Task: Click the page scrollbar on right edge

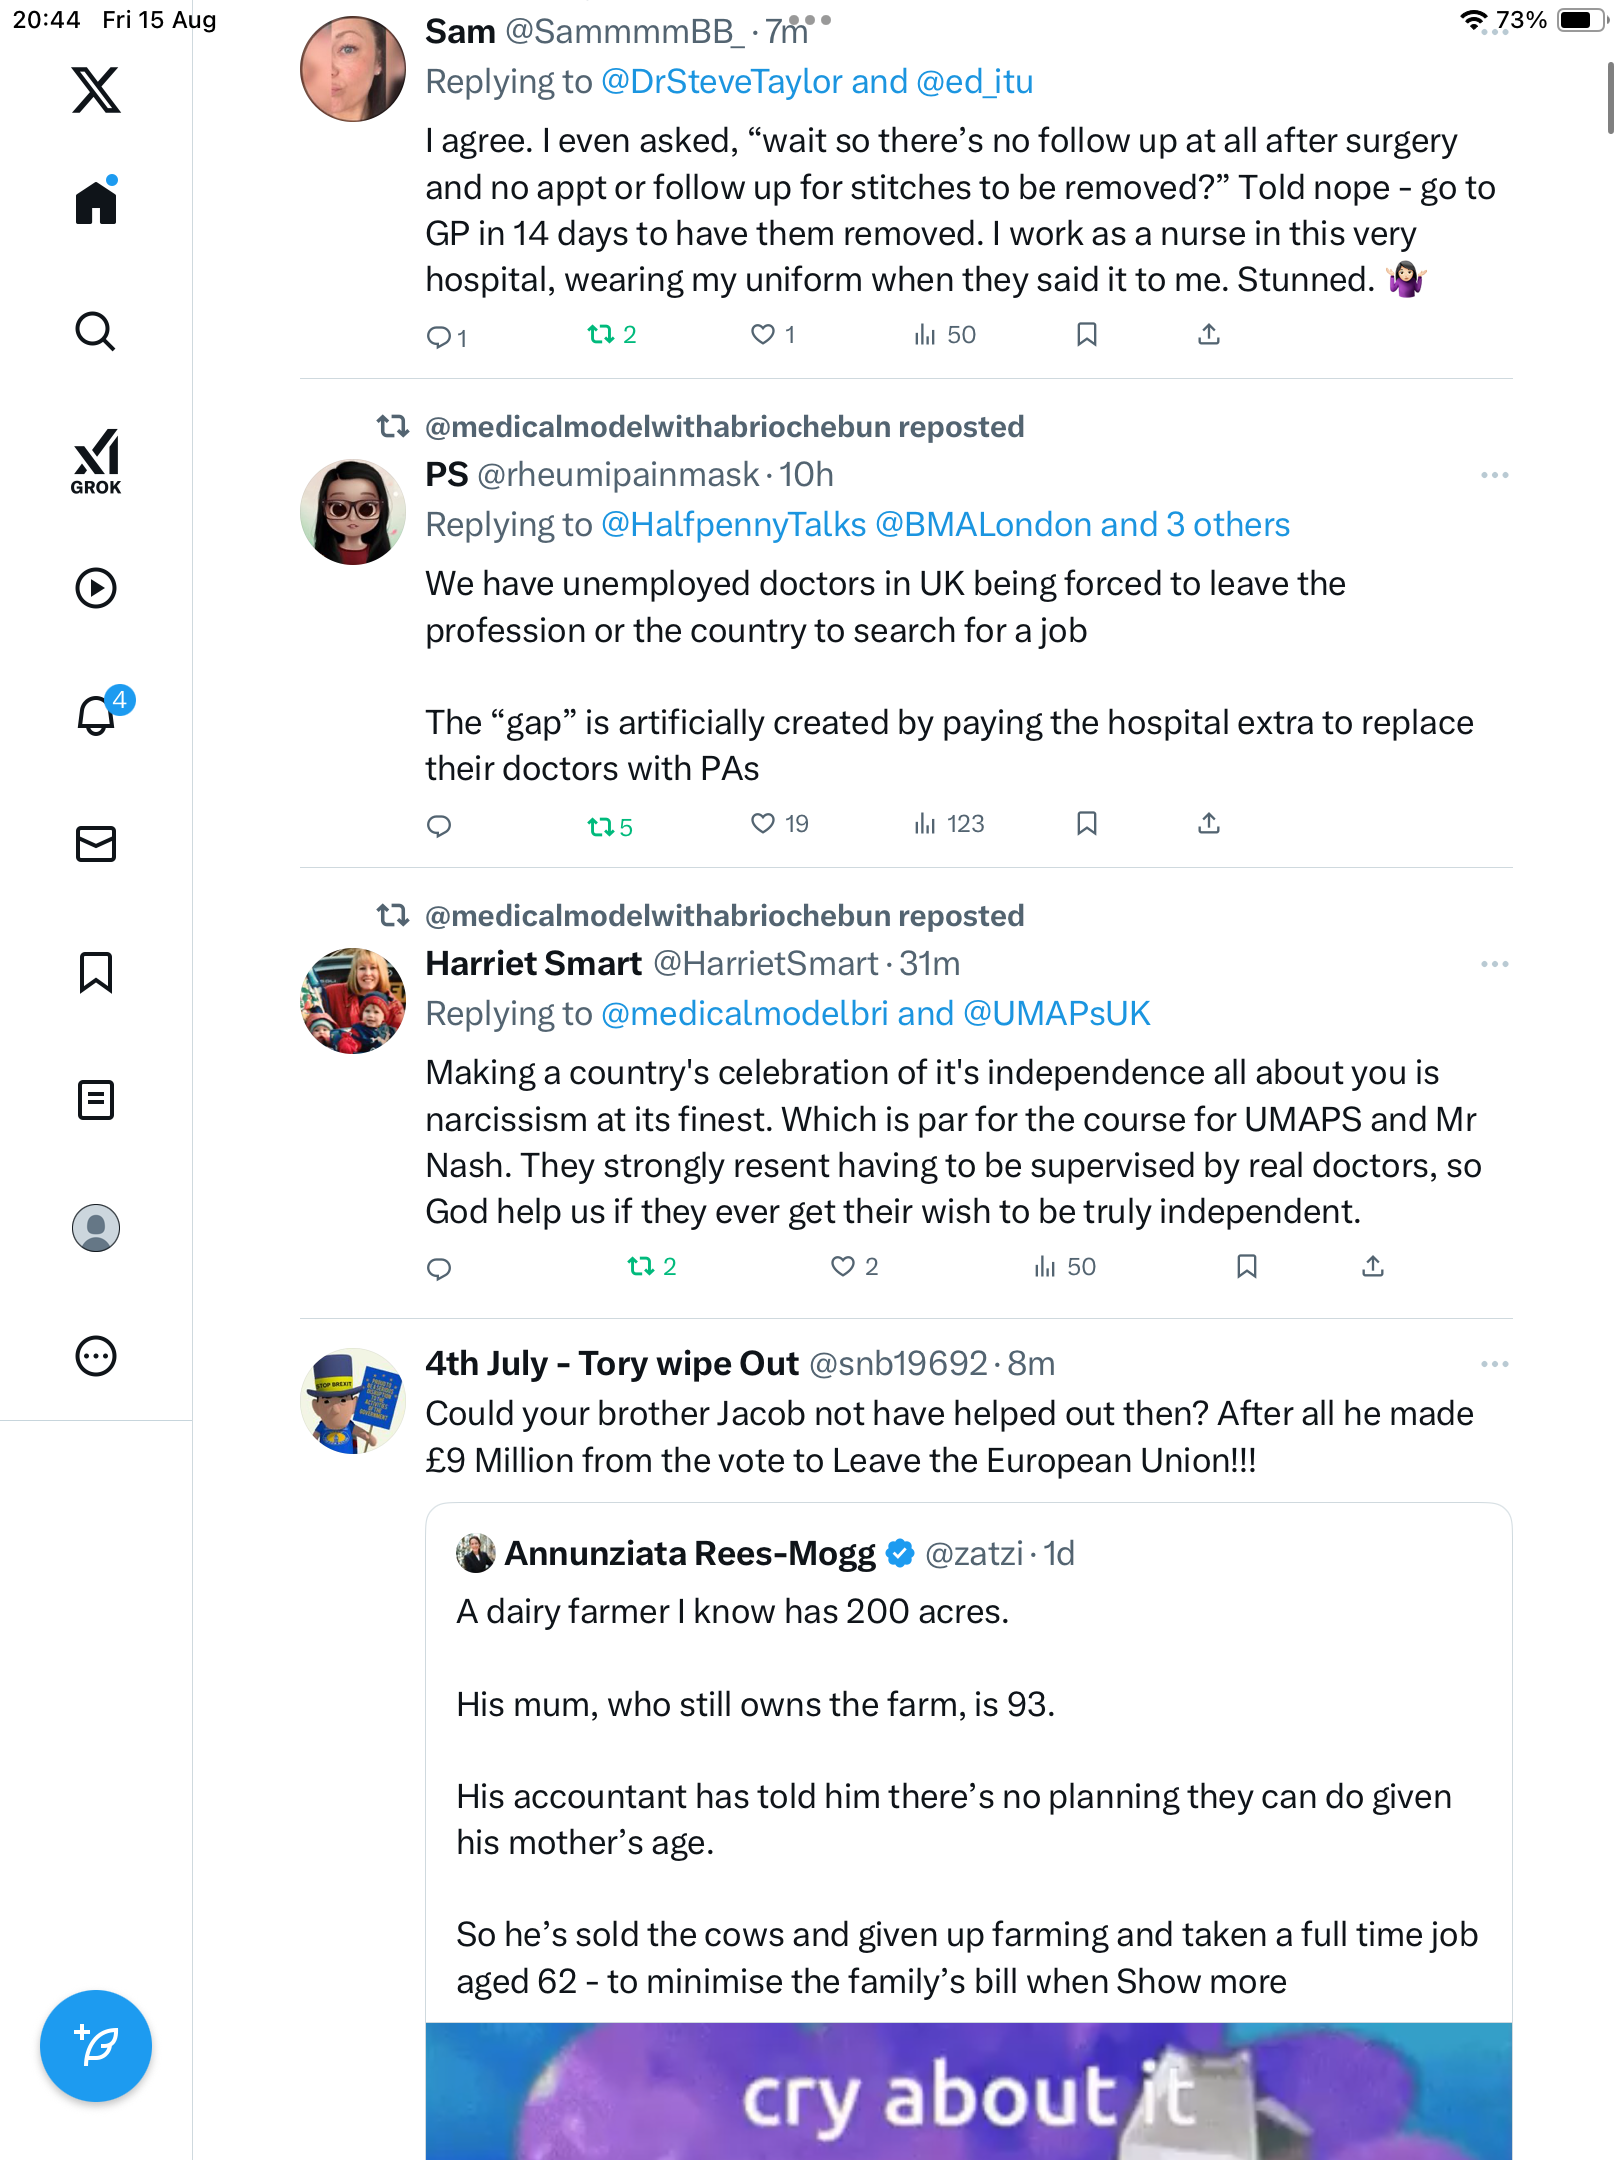Action: pos(1610,98)
